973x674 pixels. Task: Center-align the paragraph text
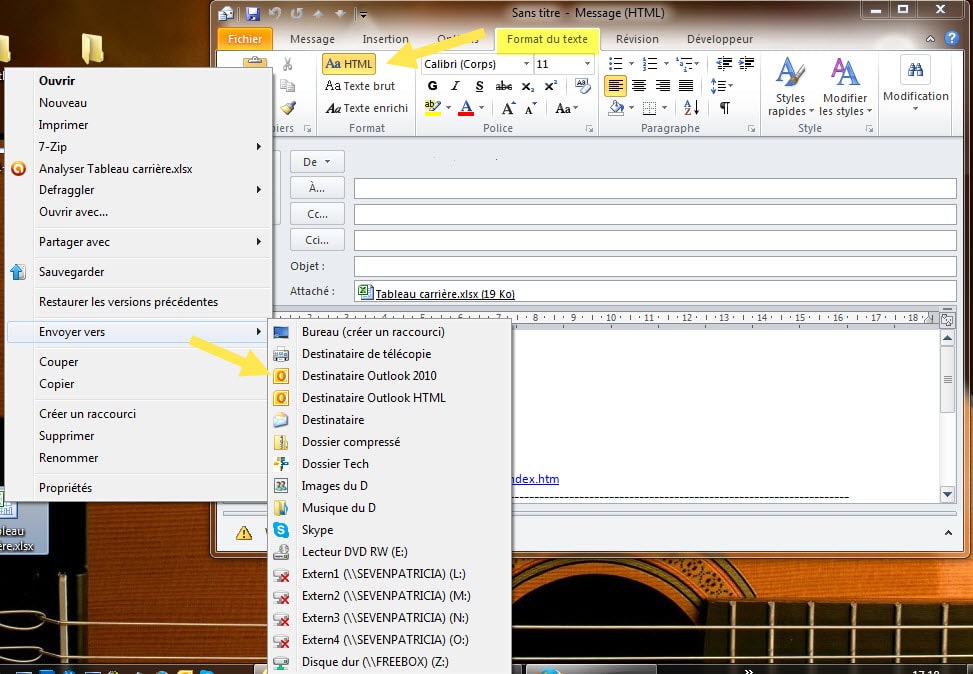click(x=638, y=86)
